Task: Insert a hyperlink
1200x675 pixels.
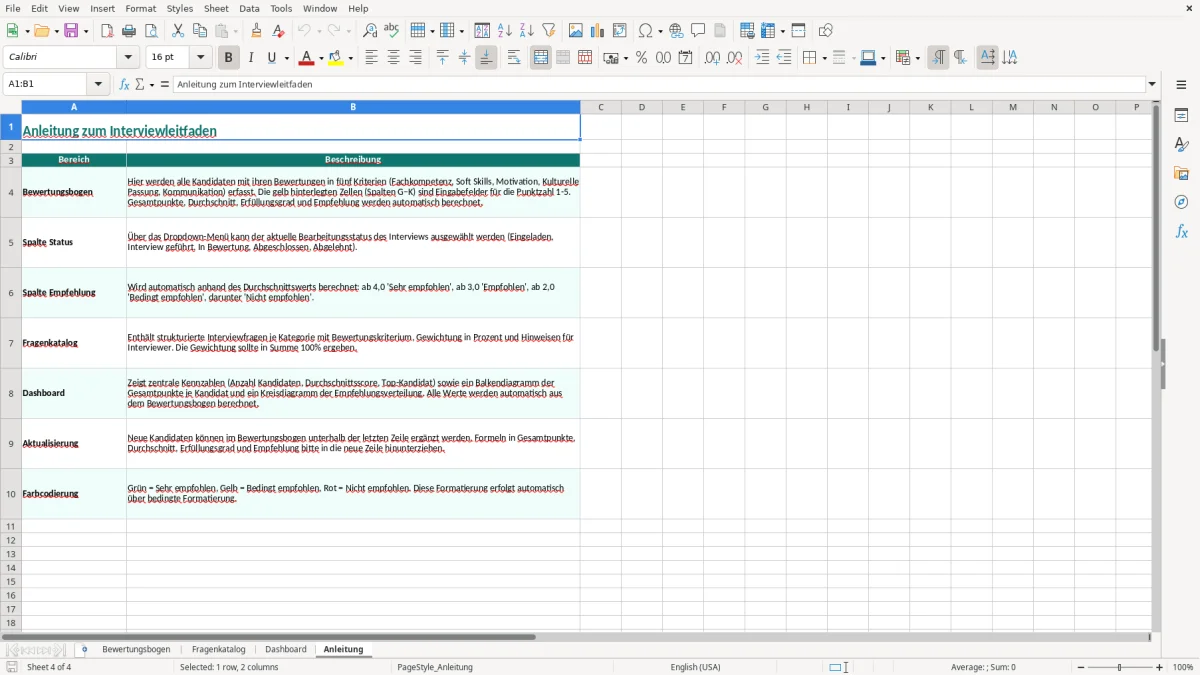Action: pyautogui.click(x=676, y=31)
